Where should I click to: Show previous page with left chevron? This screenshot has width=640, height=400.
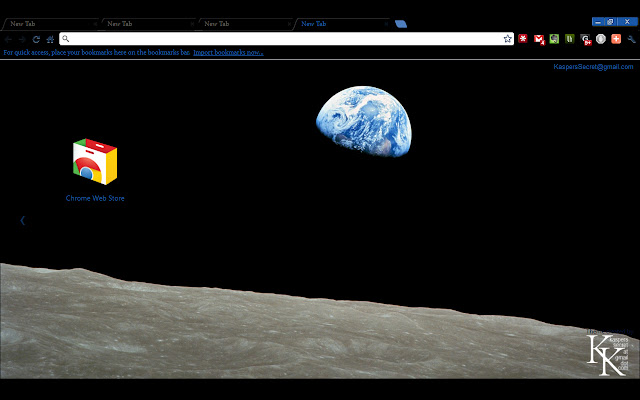click(22, 220)
